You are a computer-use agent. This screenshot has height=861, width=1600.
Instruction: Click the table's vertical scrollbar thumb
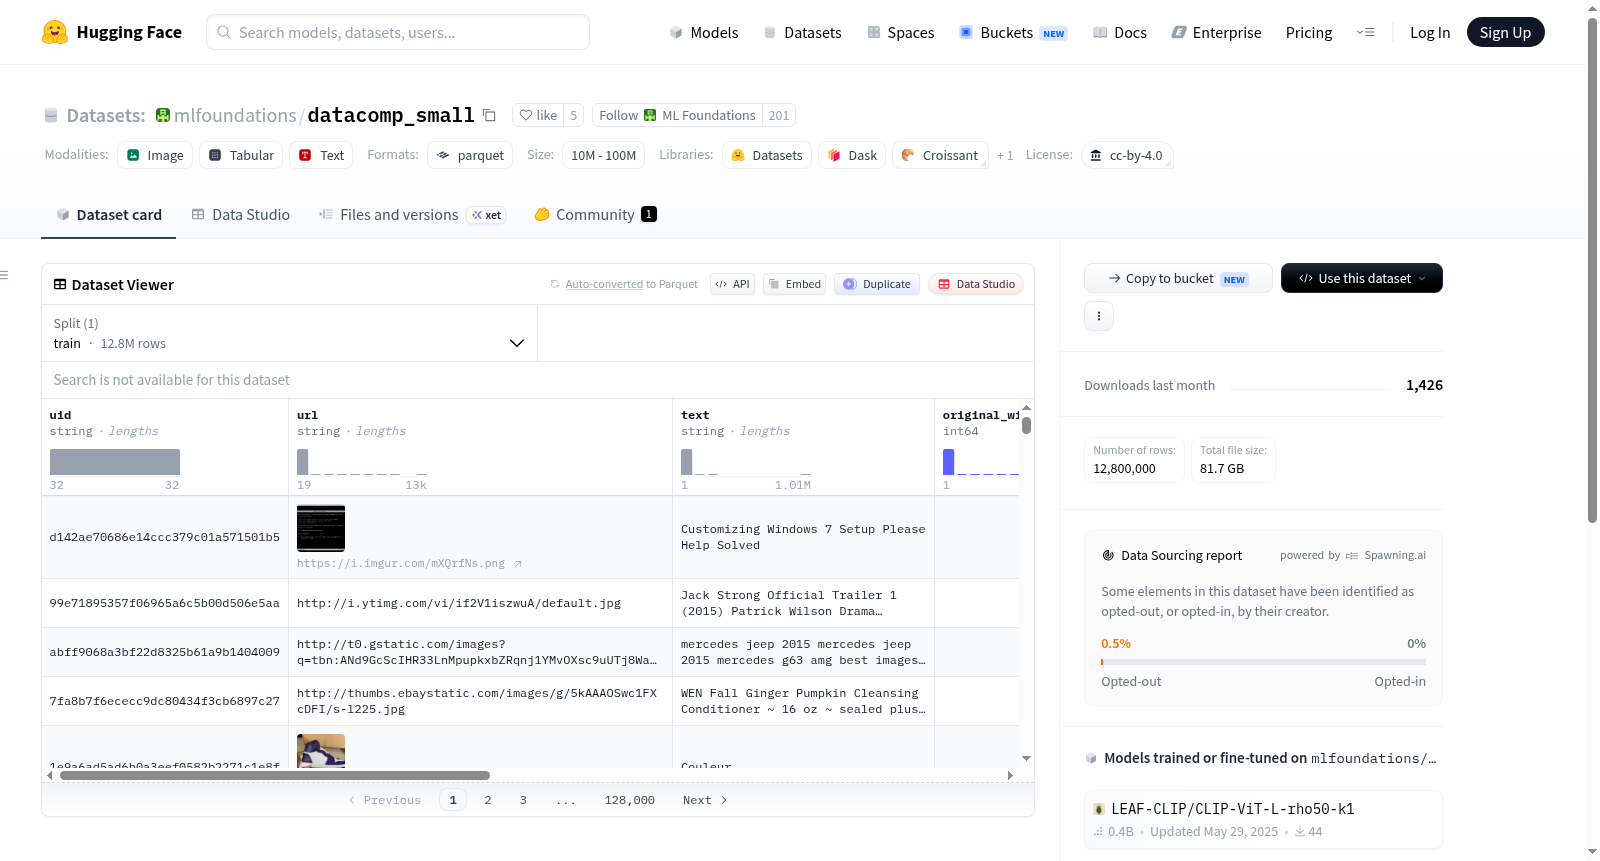click(1026, 425)
